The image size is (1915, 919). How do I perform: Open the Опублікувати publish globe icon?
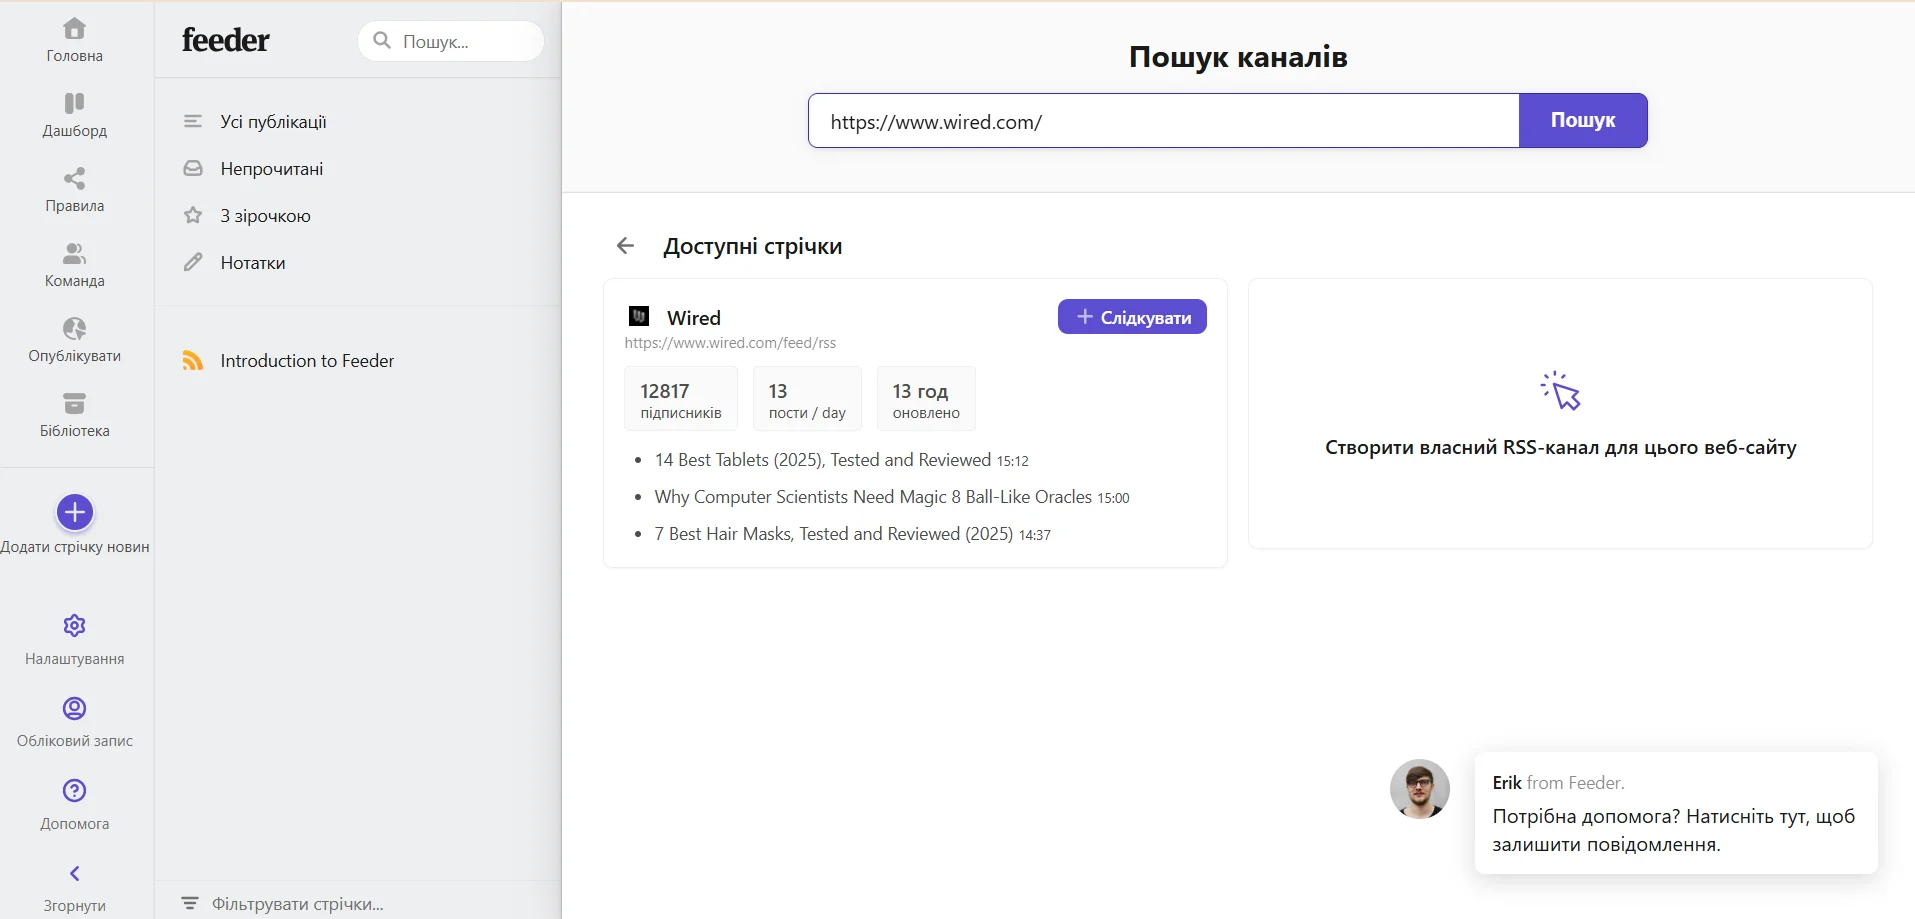[x=75, y=328]
